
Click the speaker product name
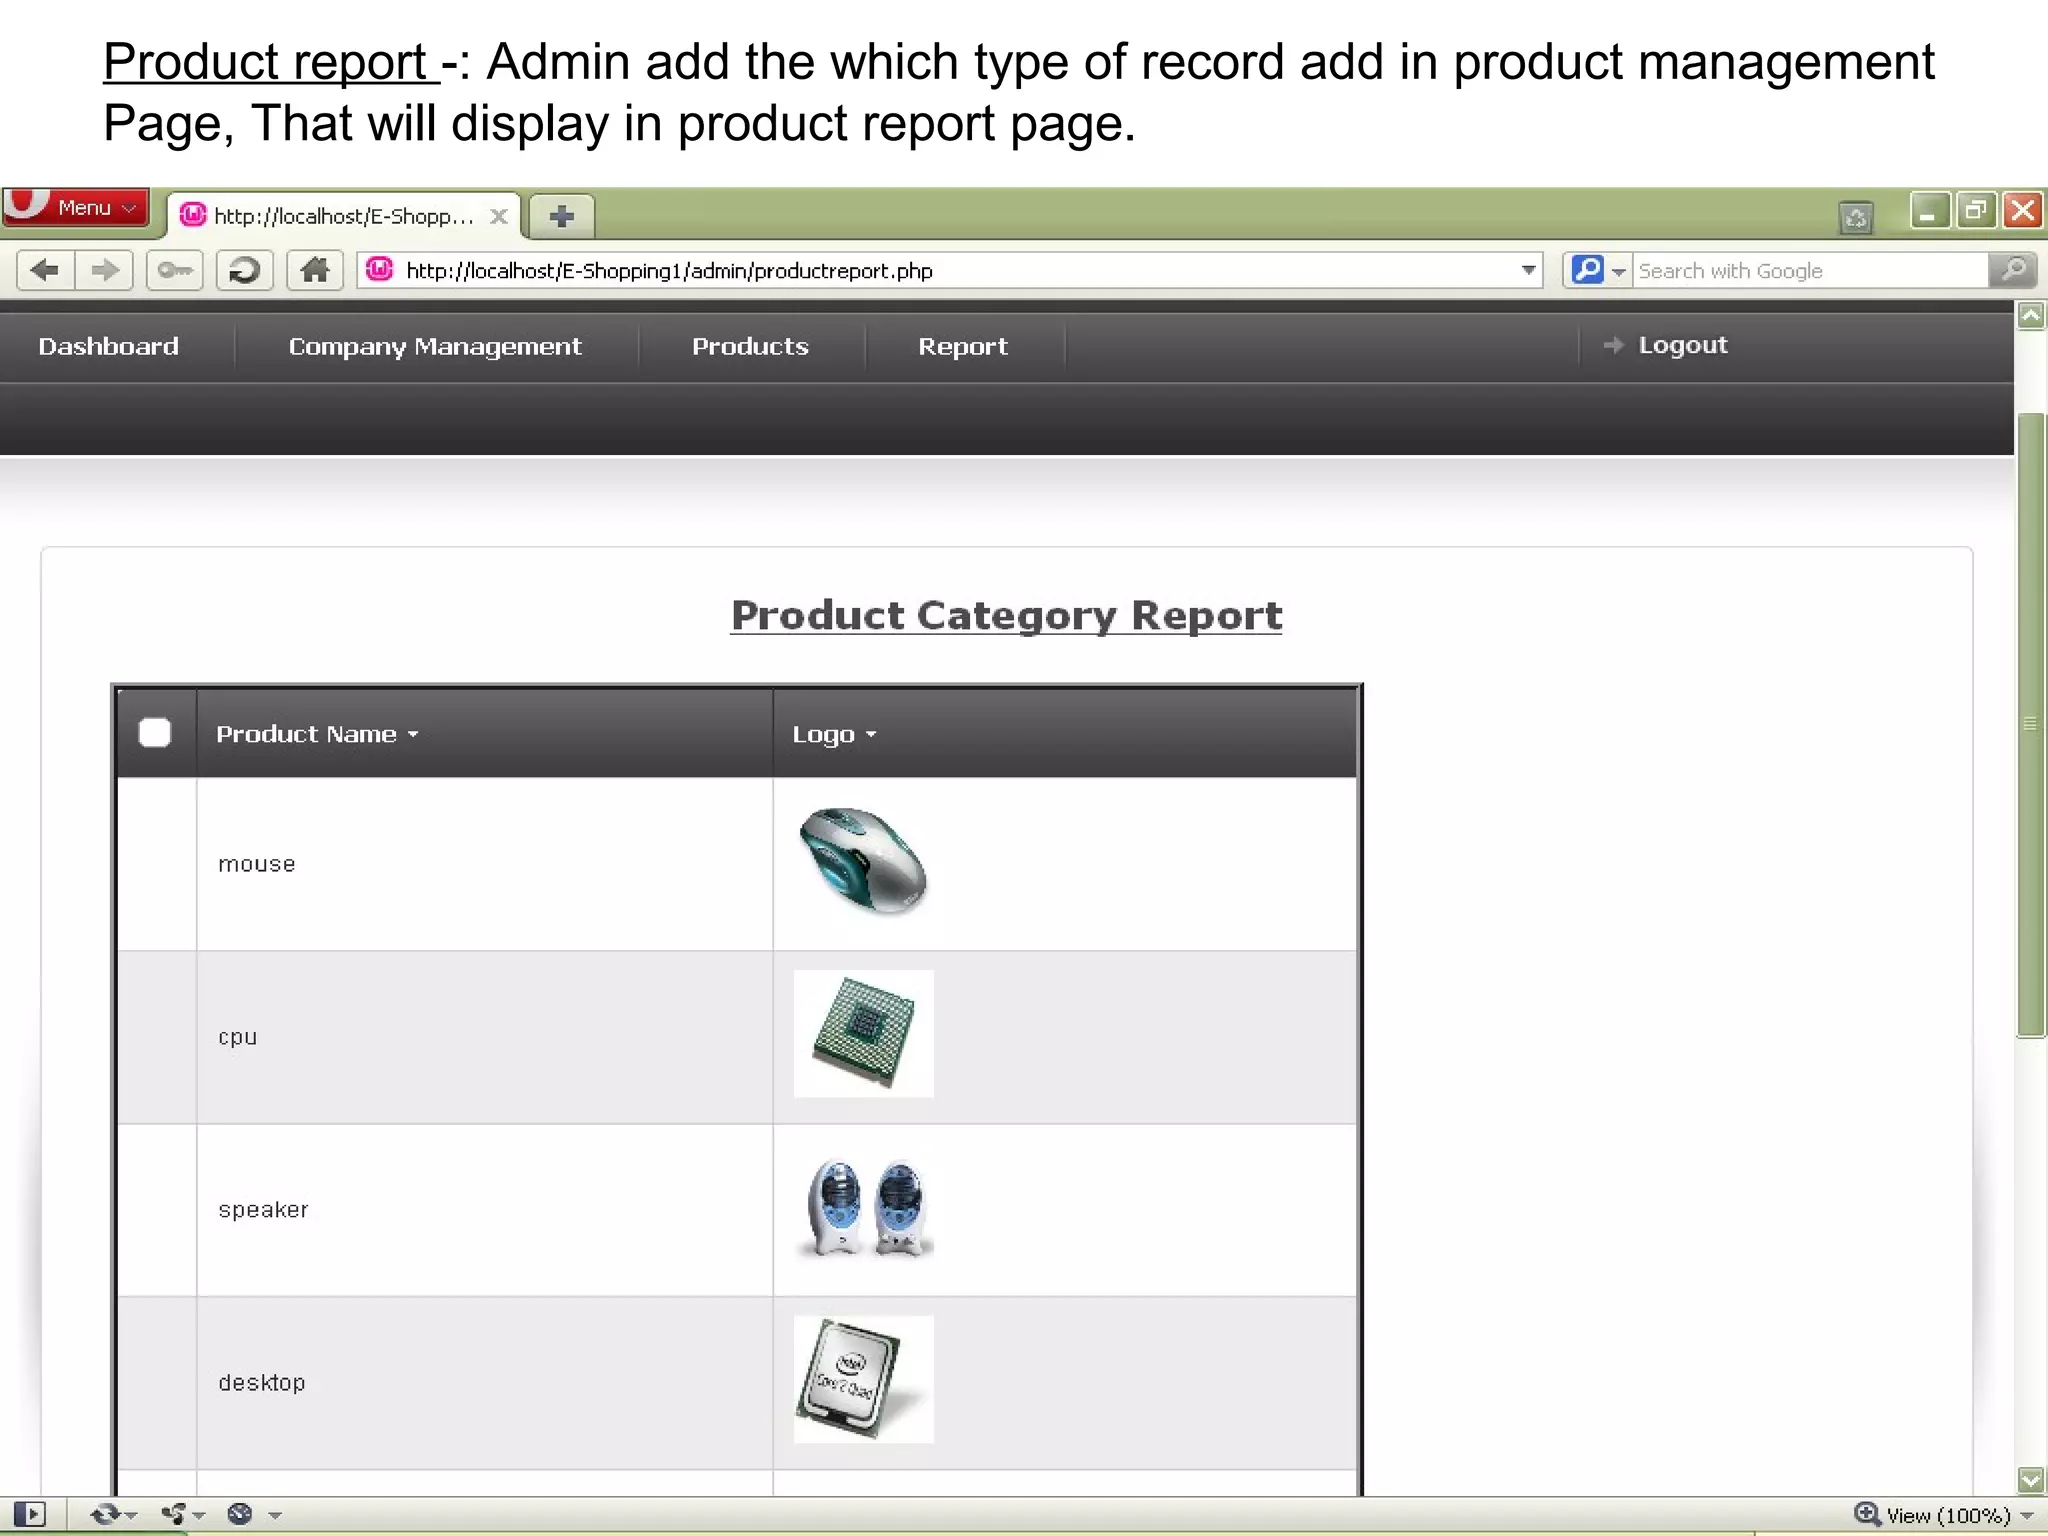pos(263,1210)
